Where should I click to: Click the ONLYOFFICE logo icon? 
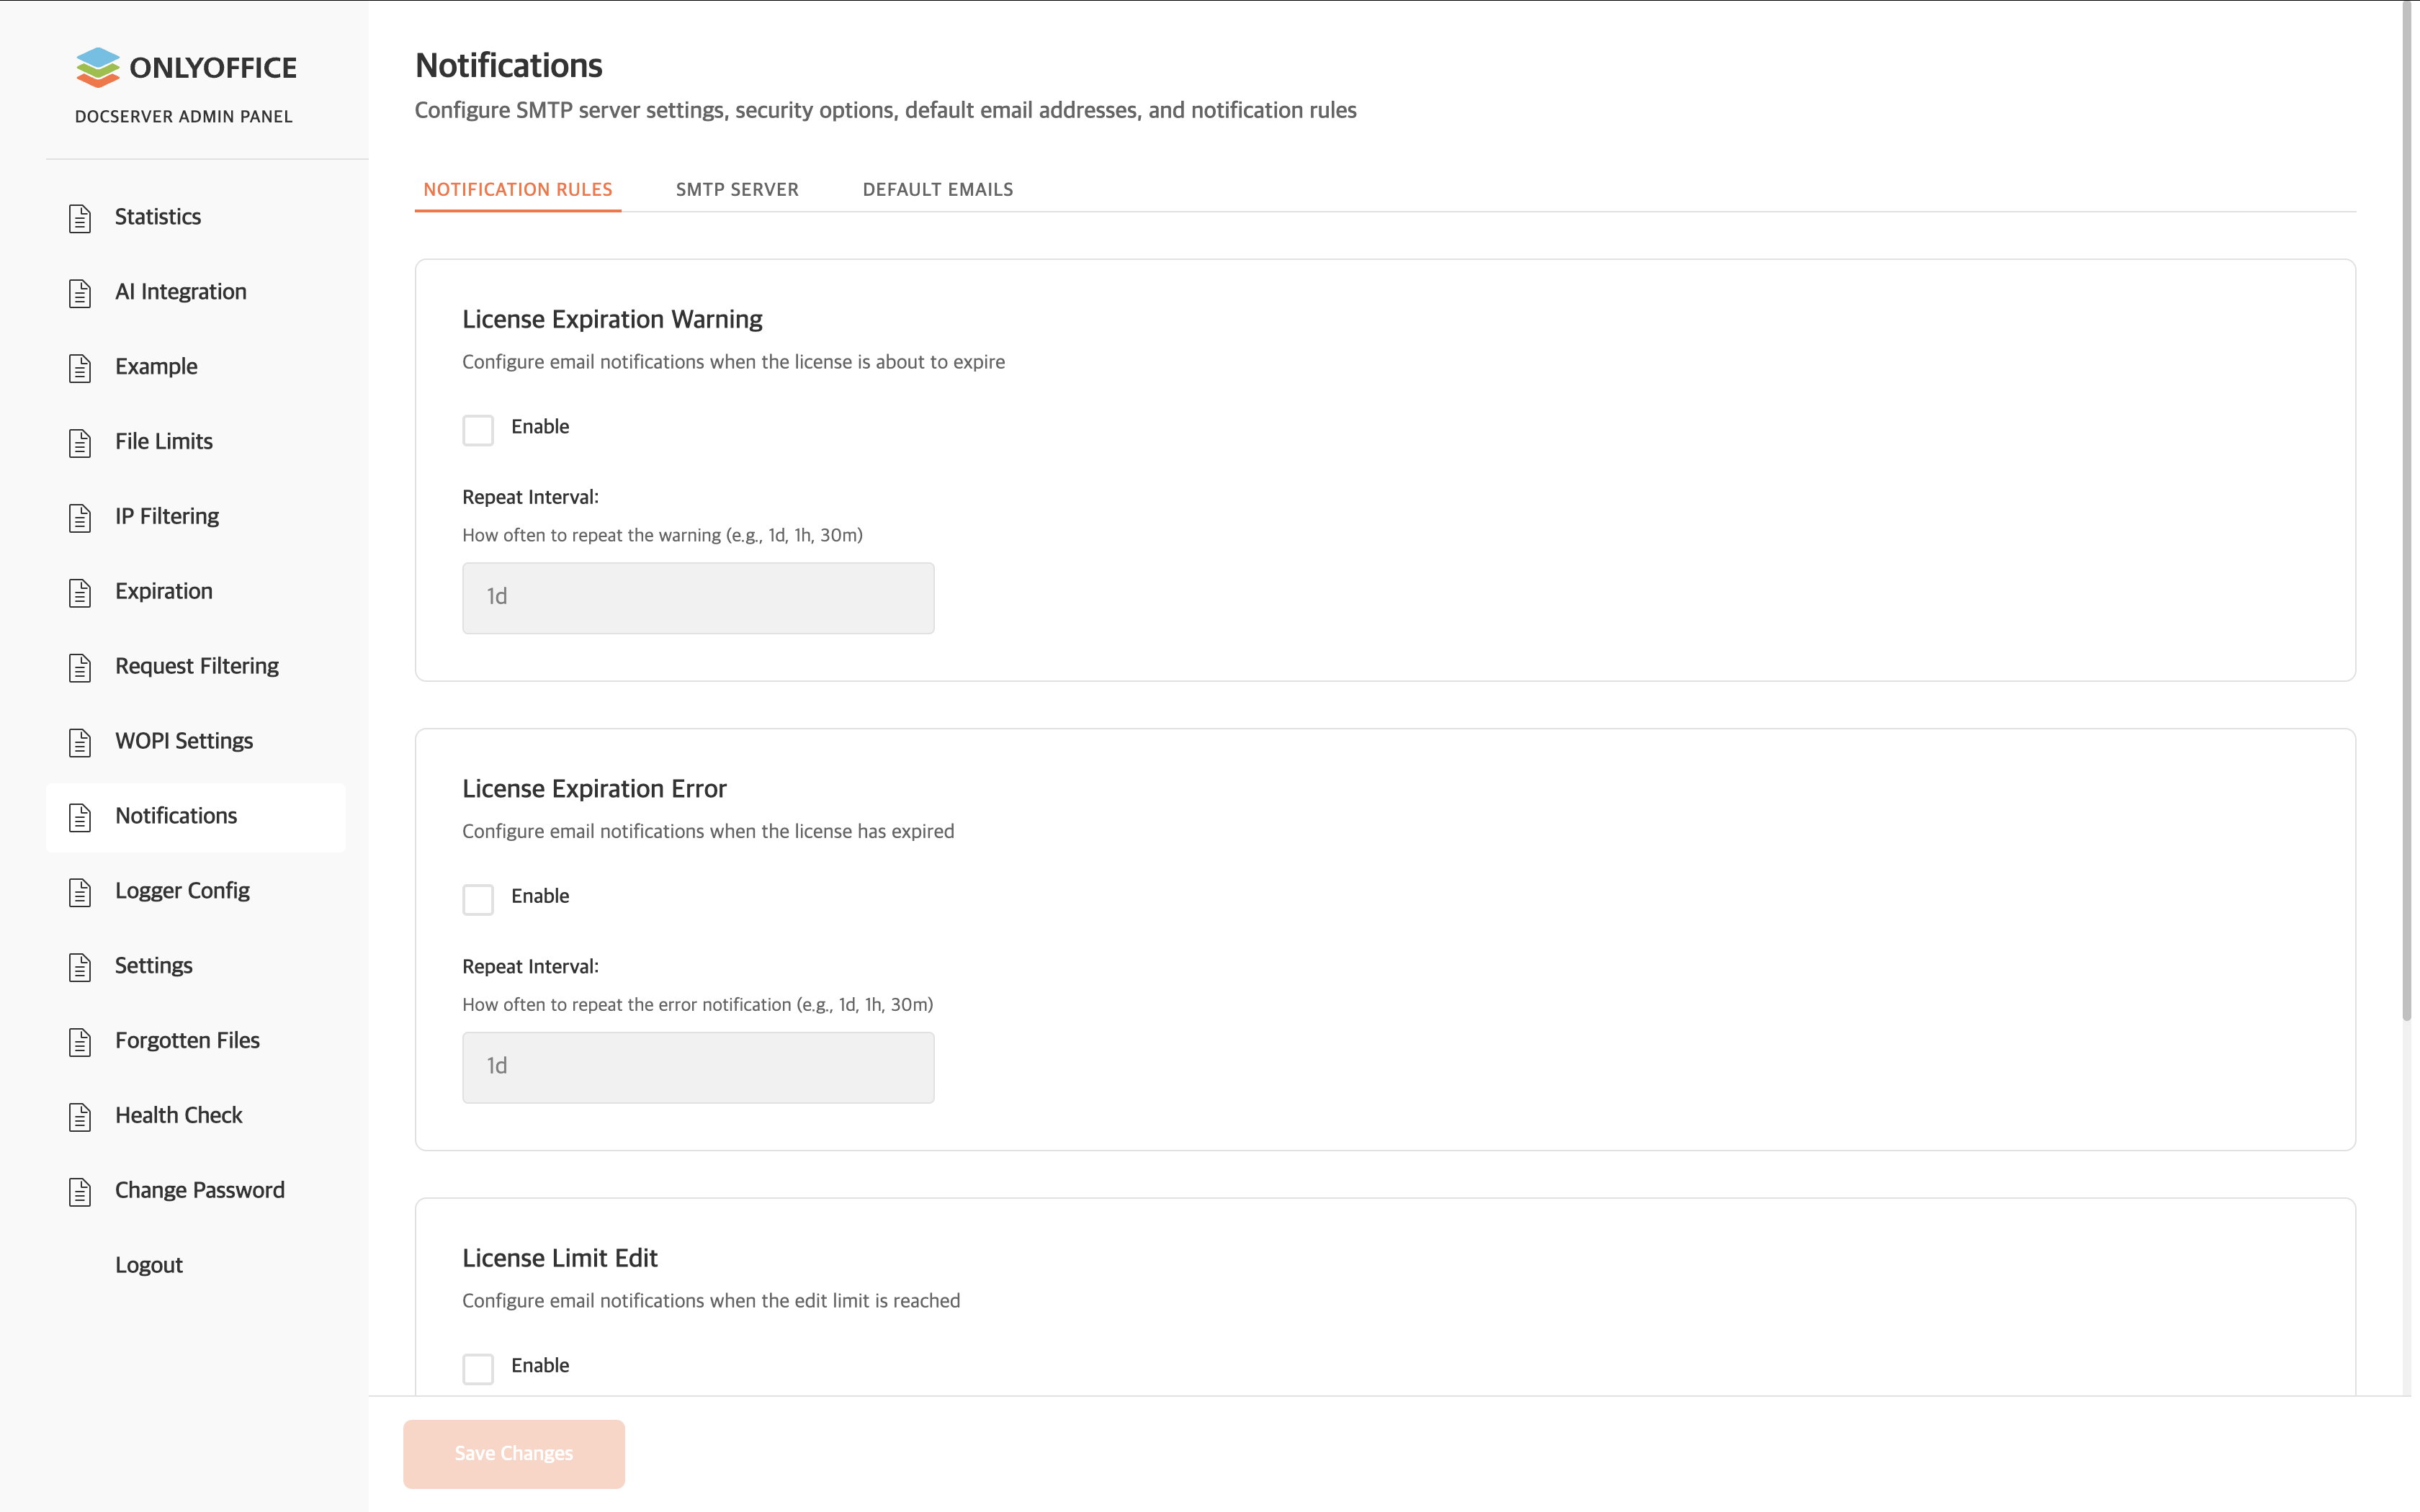coord(98,67)
